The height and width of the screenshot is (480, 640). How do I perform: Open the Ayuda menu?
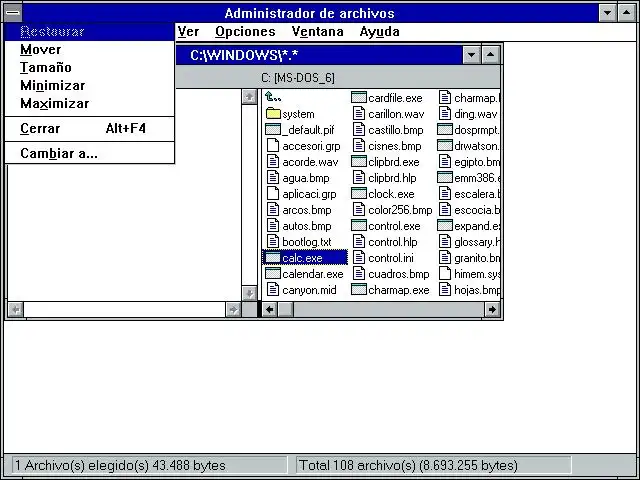[380, 31]
